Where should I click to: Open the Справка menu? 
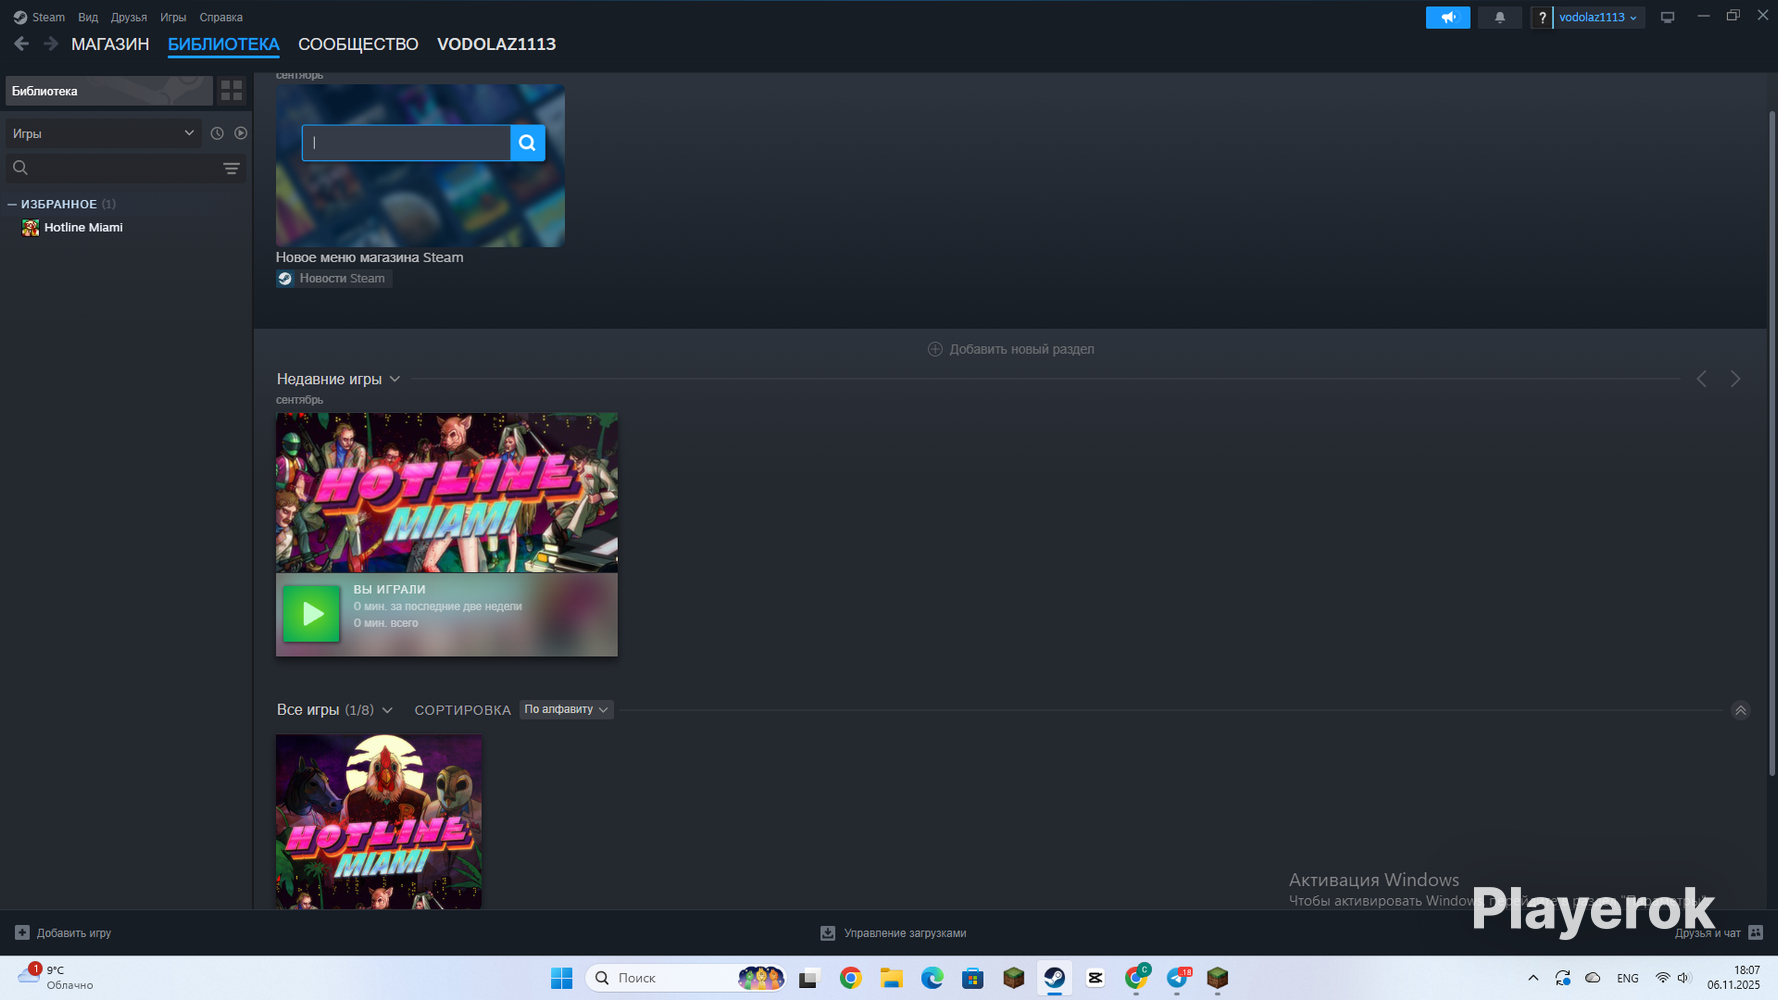(x=221, y=17)
